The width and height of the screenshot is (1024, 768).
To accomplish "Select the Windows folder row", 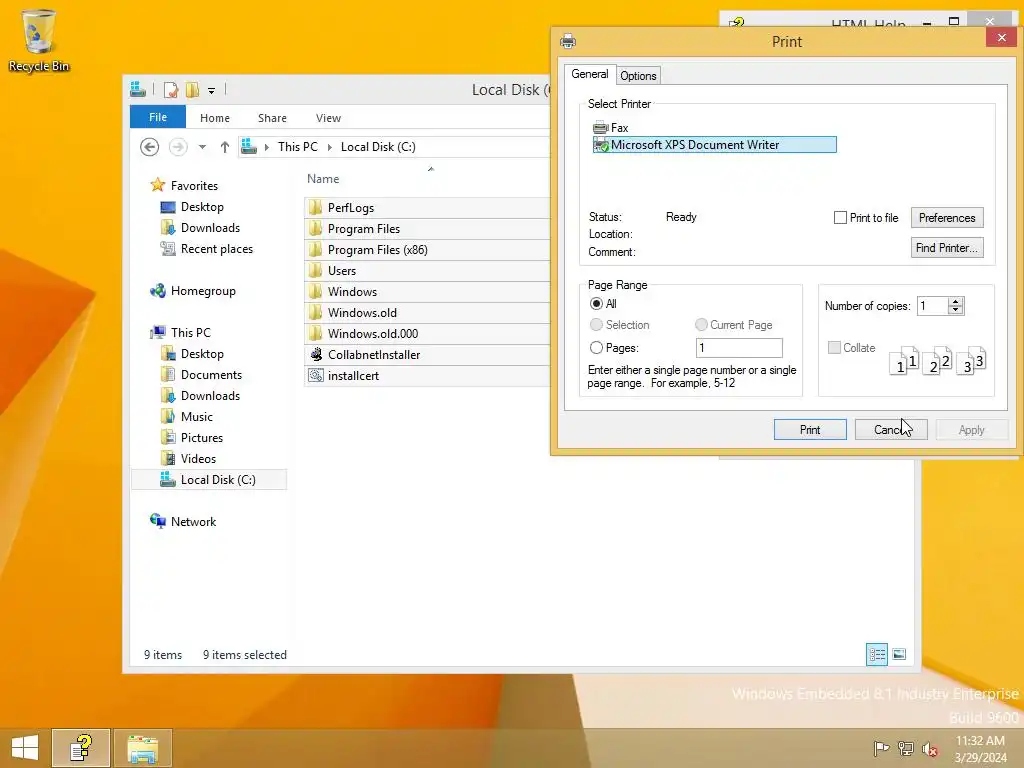I will pyautogui.click(x=427, y=291).
